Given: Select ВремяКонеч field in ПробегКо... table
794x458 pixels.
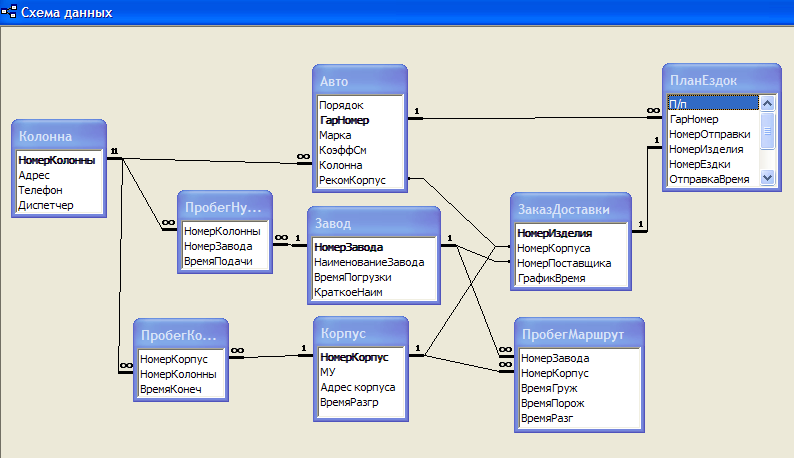Looking at the screenshot, I should pos(181,389).
